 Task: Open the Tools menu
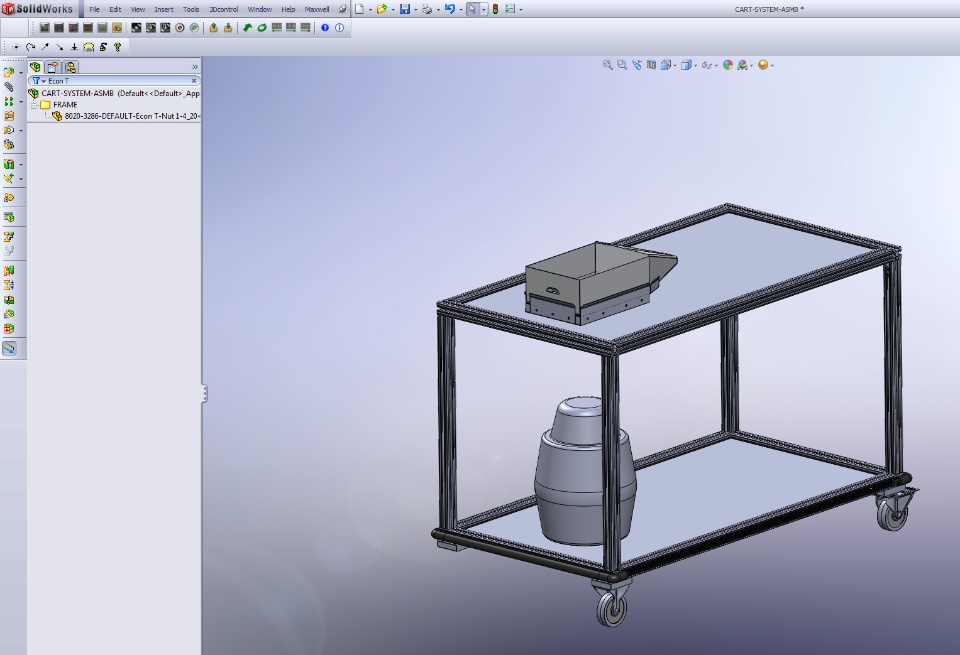pos(191,9)
